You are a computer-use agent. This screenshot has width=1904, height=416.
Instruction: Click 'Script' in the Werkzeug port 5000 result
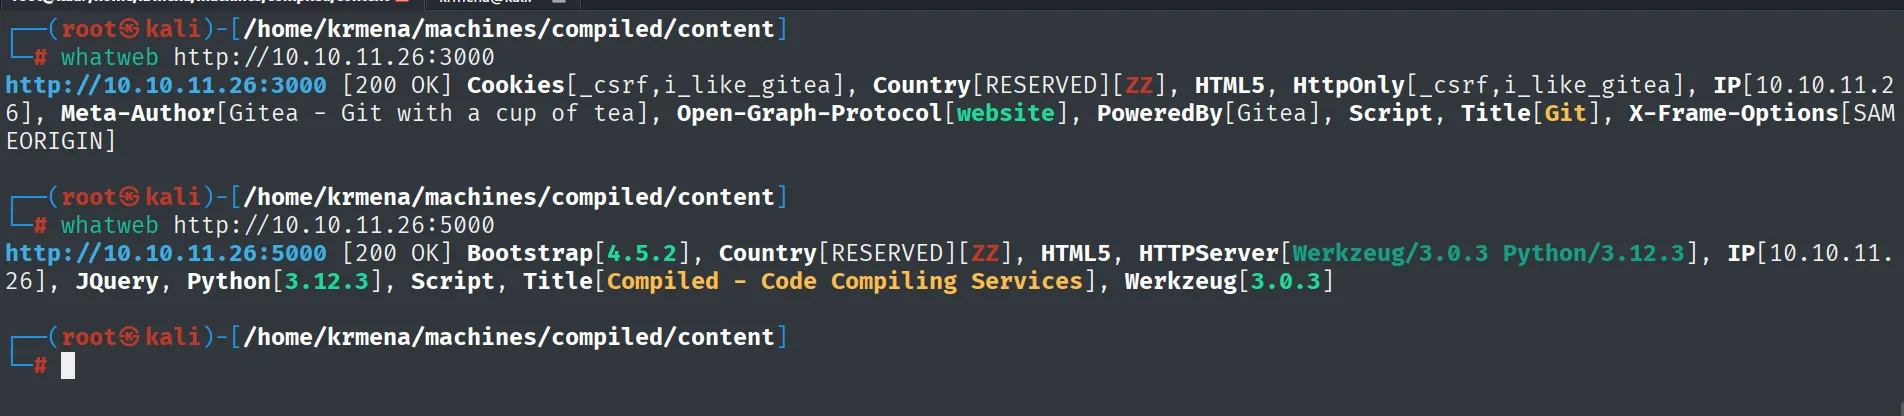[x=453, y=282]
